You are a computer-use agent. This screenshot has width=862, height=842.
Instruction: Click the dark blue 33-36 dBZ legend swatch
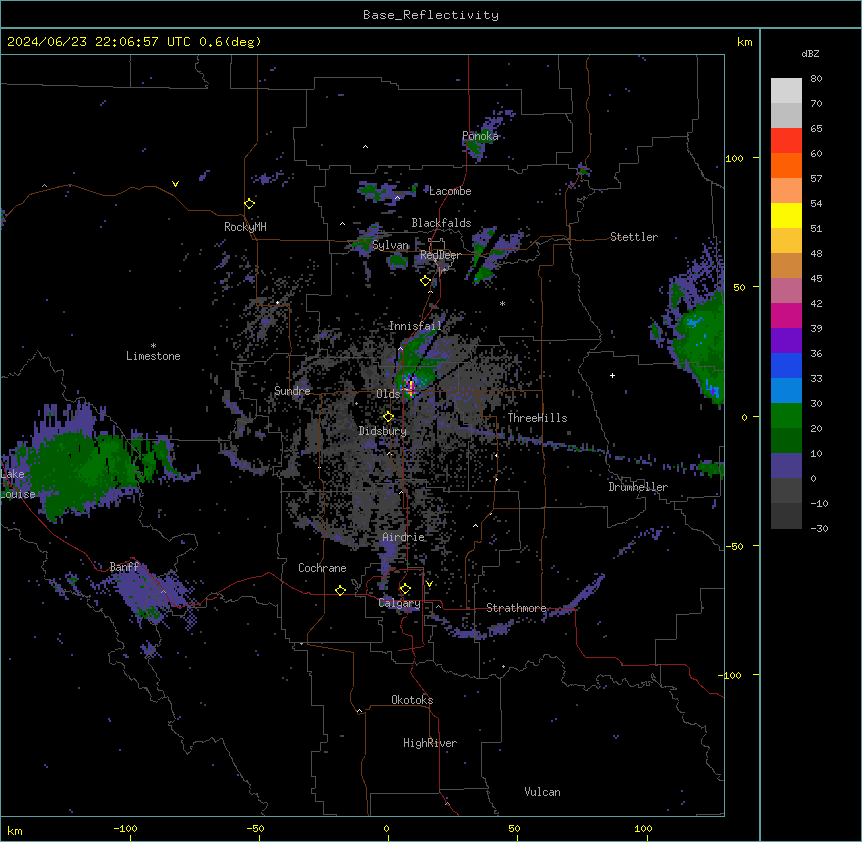pos(786,365)
